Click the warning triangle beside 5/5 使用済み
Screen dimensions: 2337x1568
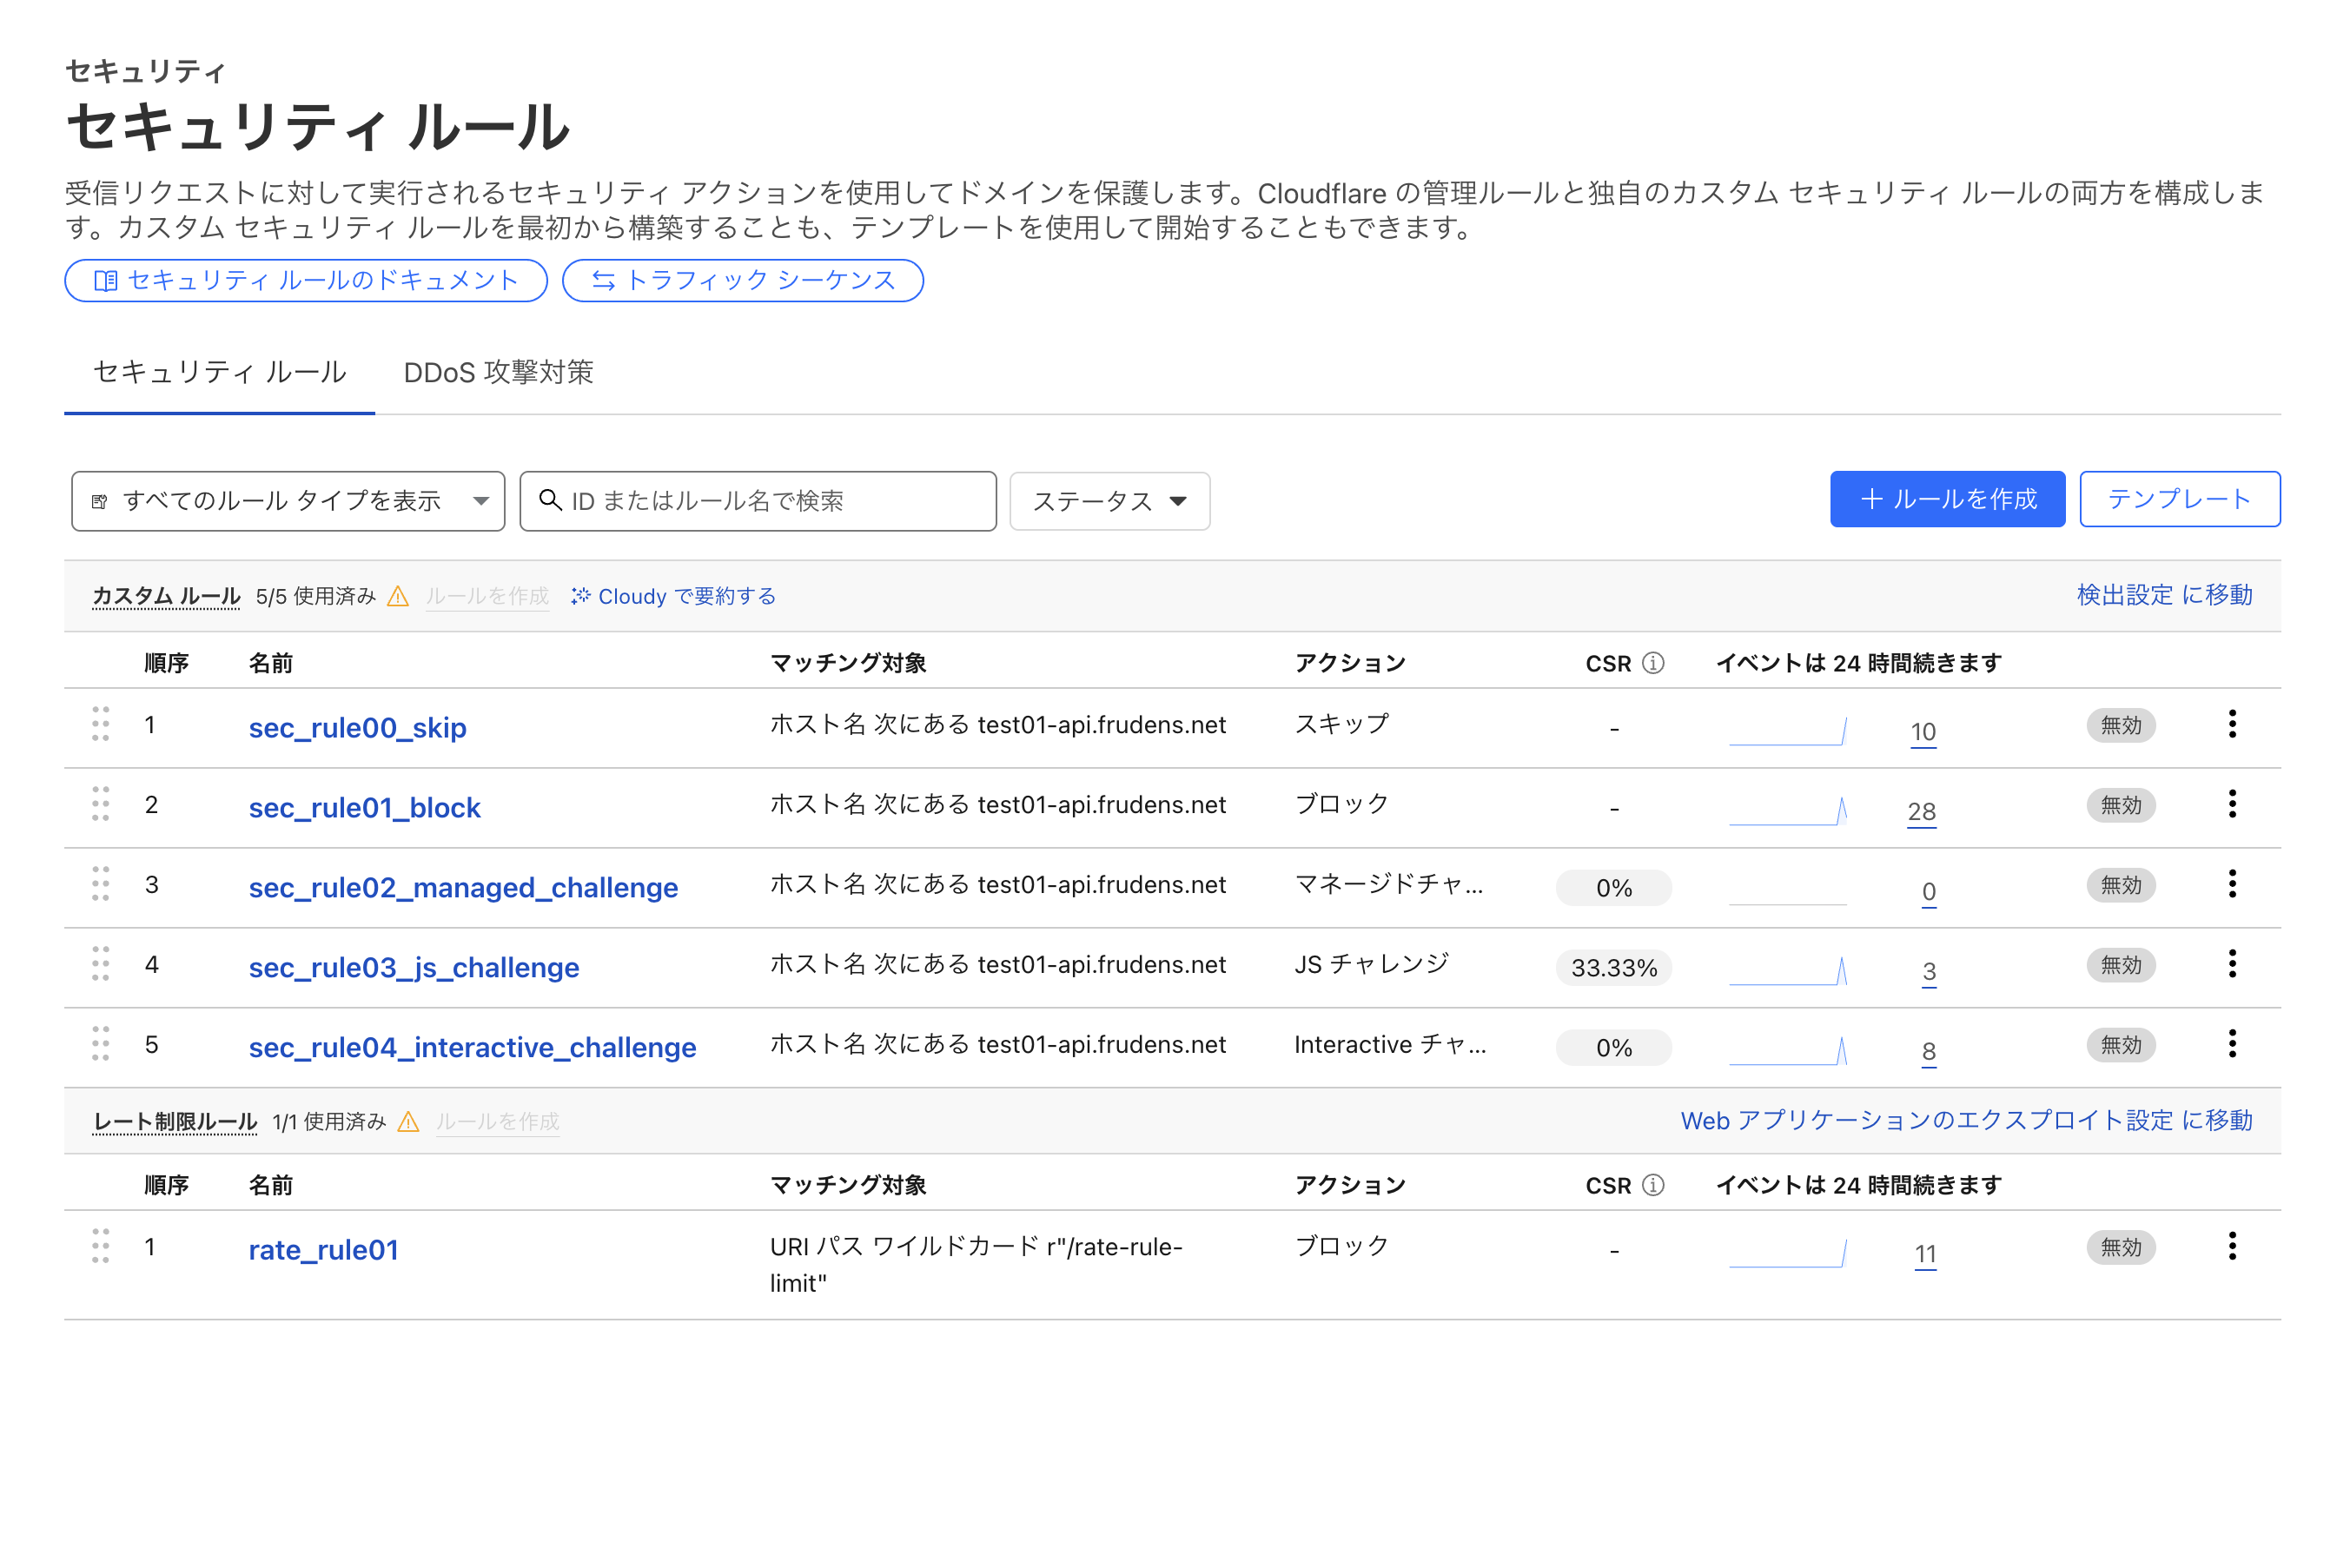tap(398, 597)
